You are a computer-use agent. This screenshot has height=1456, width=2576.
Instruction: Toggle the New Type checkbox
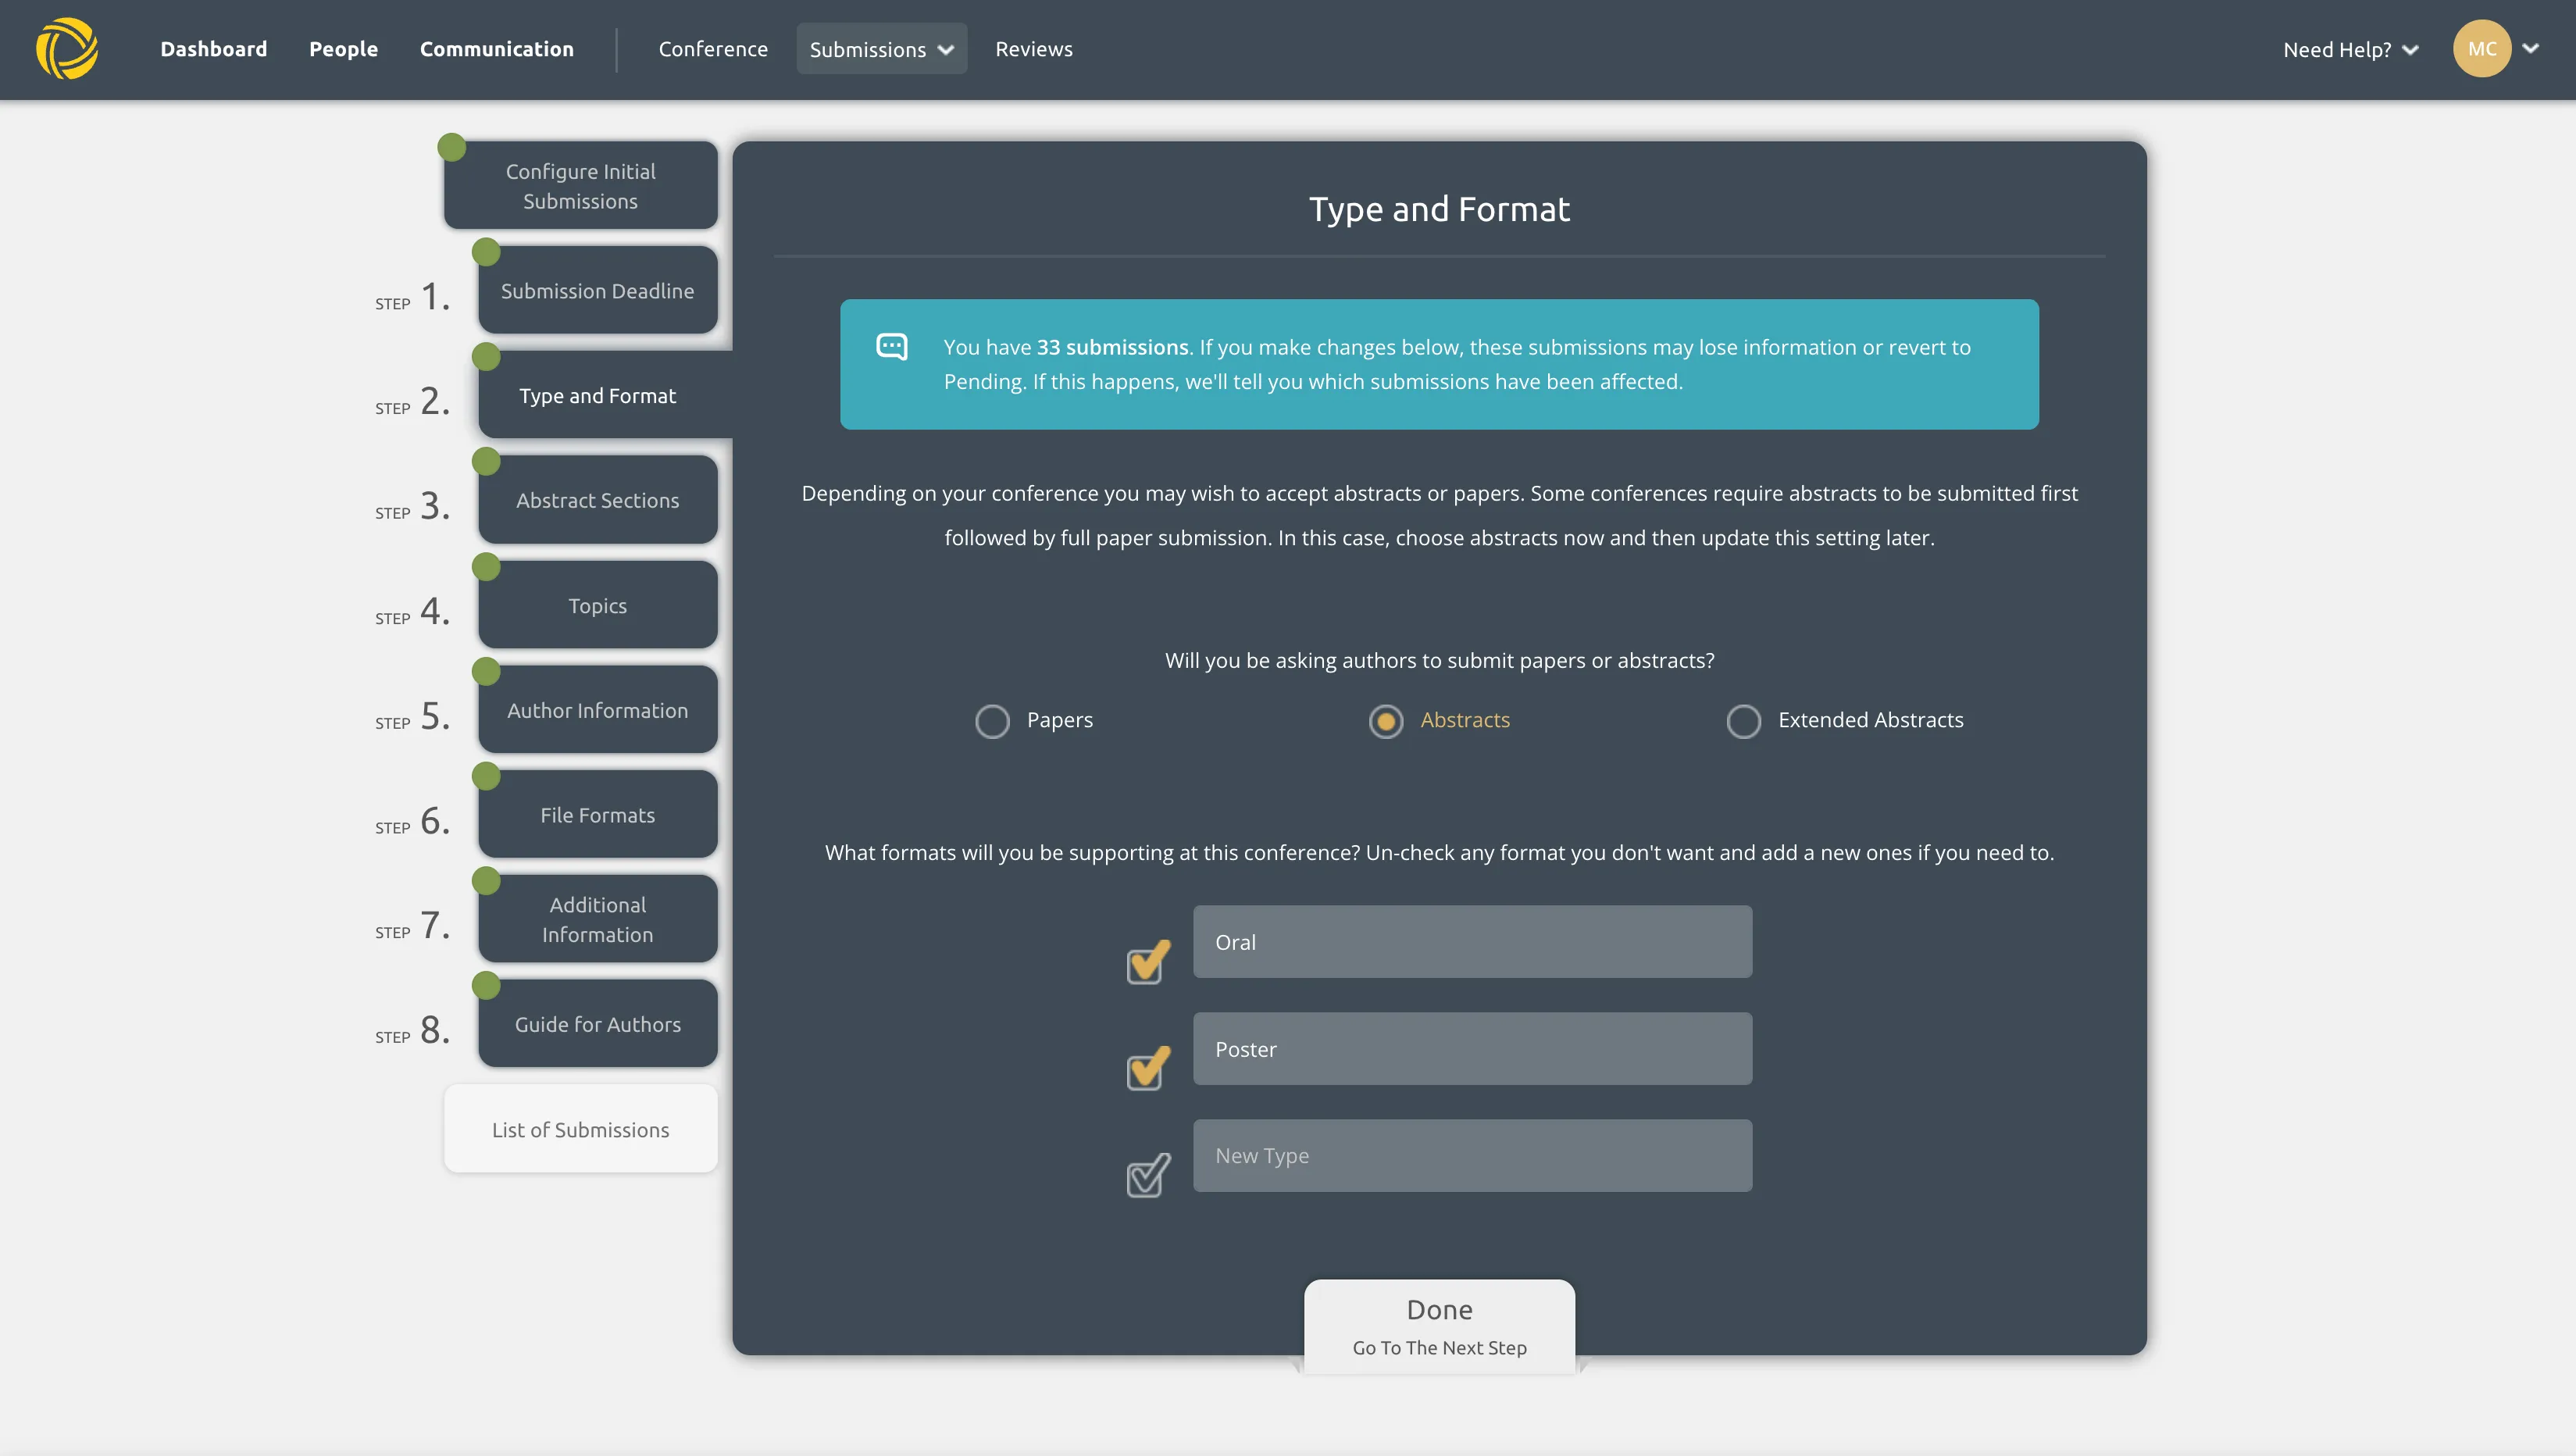(x=1147, y=1175)
